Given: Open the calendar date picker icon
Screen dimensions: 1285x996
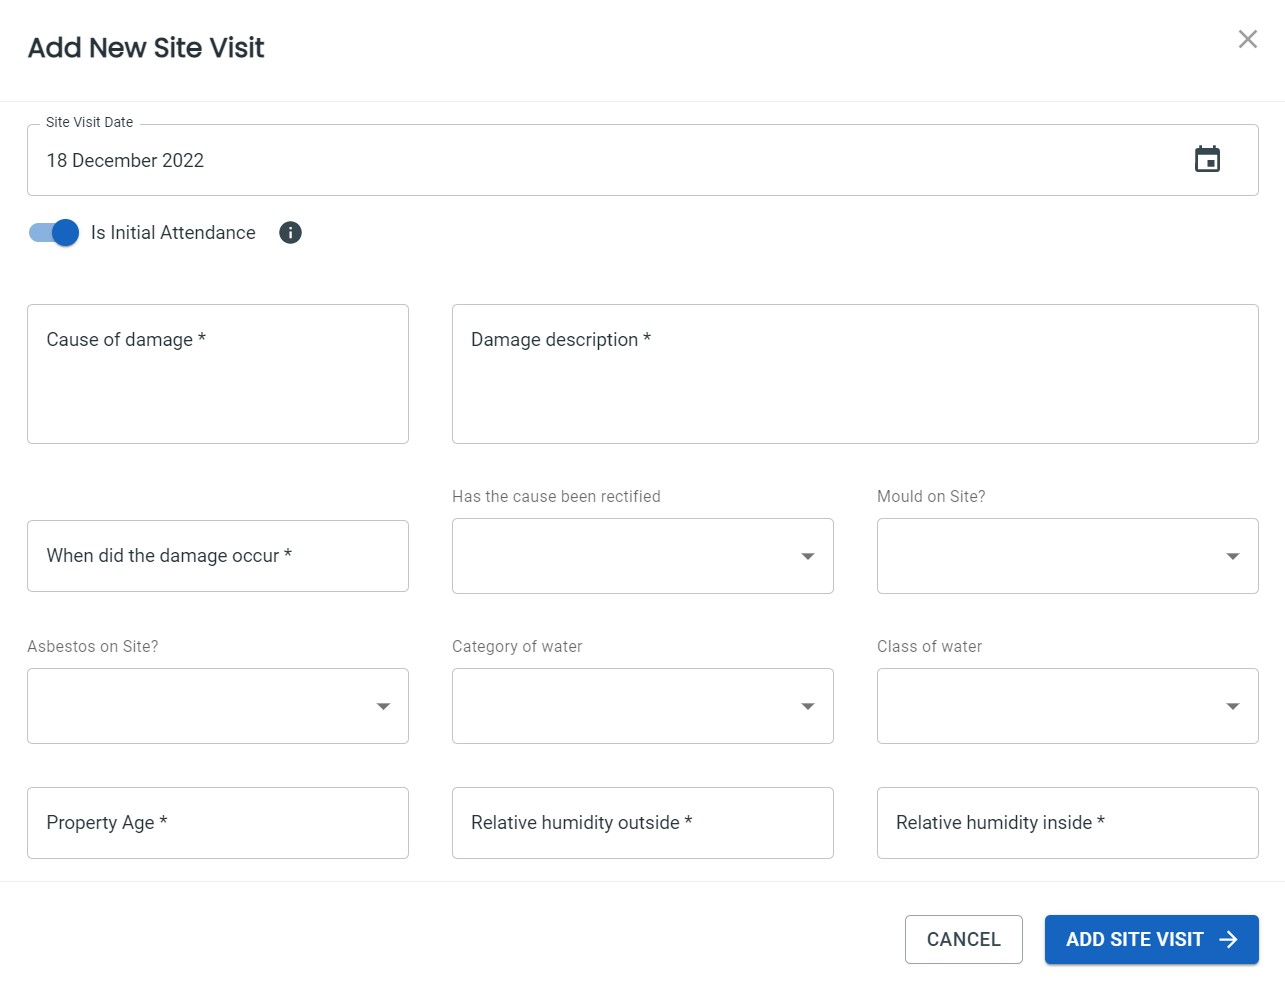Looking at the screenshot, I should [x=1207, y=159].
